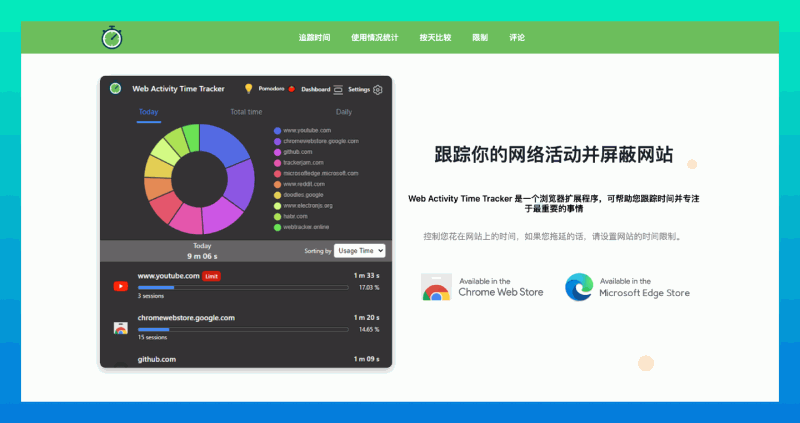Click the 17.03 % value
800x423 pixels.
click(x=369, y=288)
